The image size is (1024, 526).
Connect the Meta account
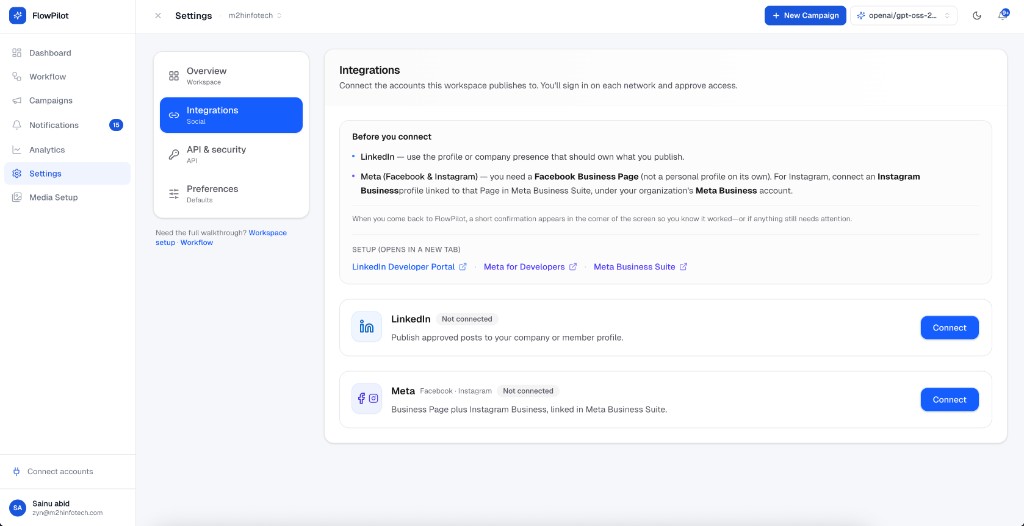click(x=950, y=399)
